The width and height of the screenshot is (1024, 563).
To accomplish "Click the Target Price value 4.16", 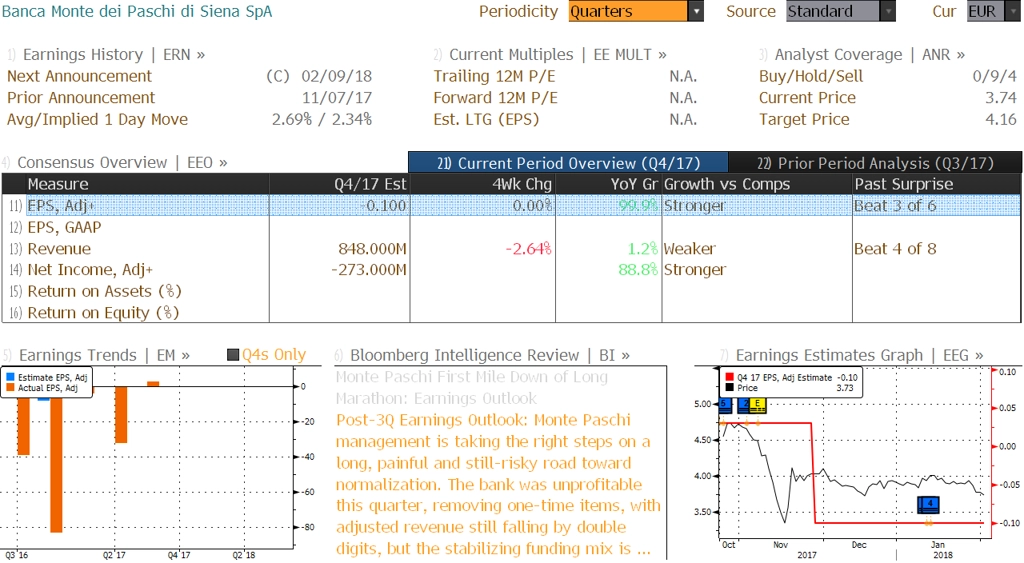I will [1000, 119].
